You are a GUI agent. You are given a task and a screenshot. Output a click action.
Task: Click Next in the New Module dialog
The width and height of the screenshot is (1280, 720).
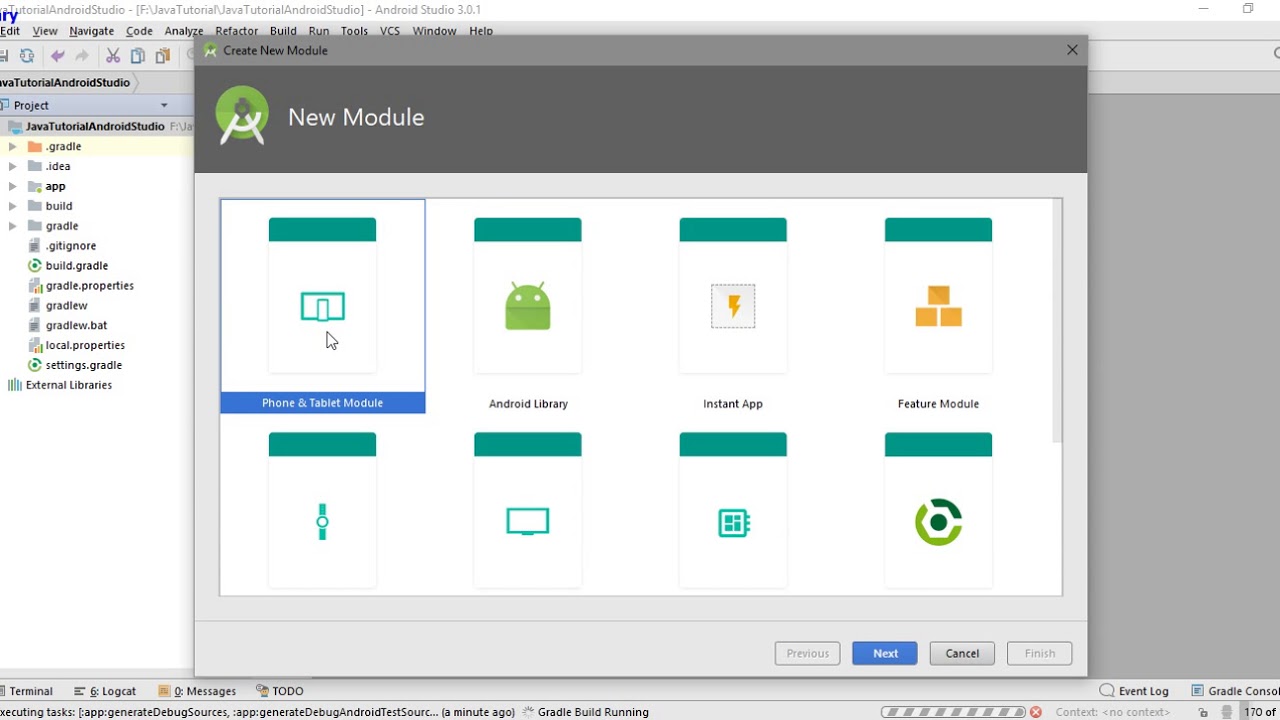[x=885, y=653]
